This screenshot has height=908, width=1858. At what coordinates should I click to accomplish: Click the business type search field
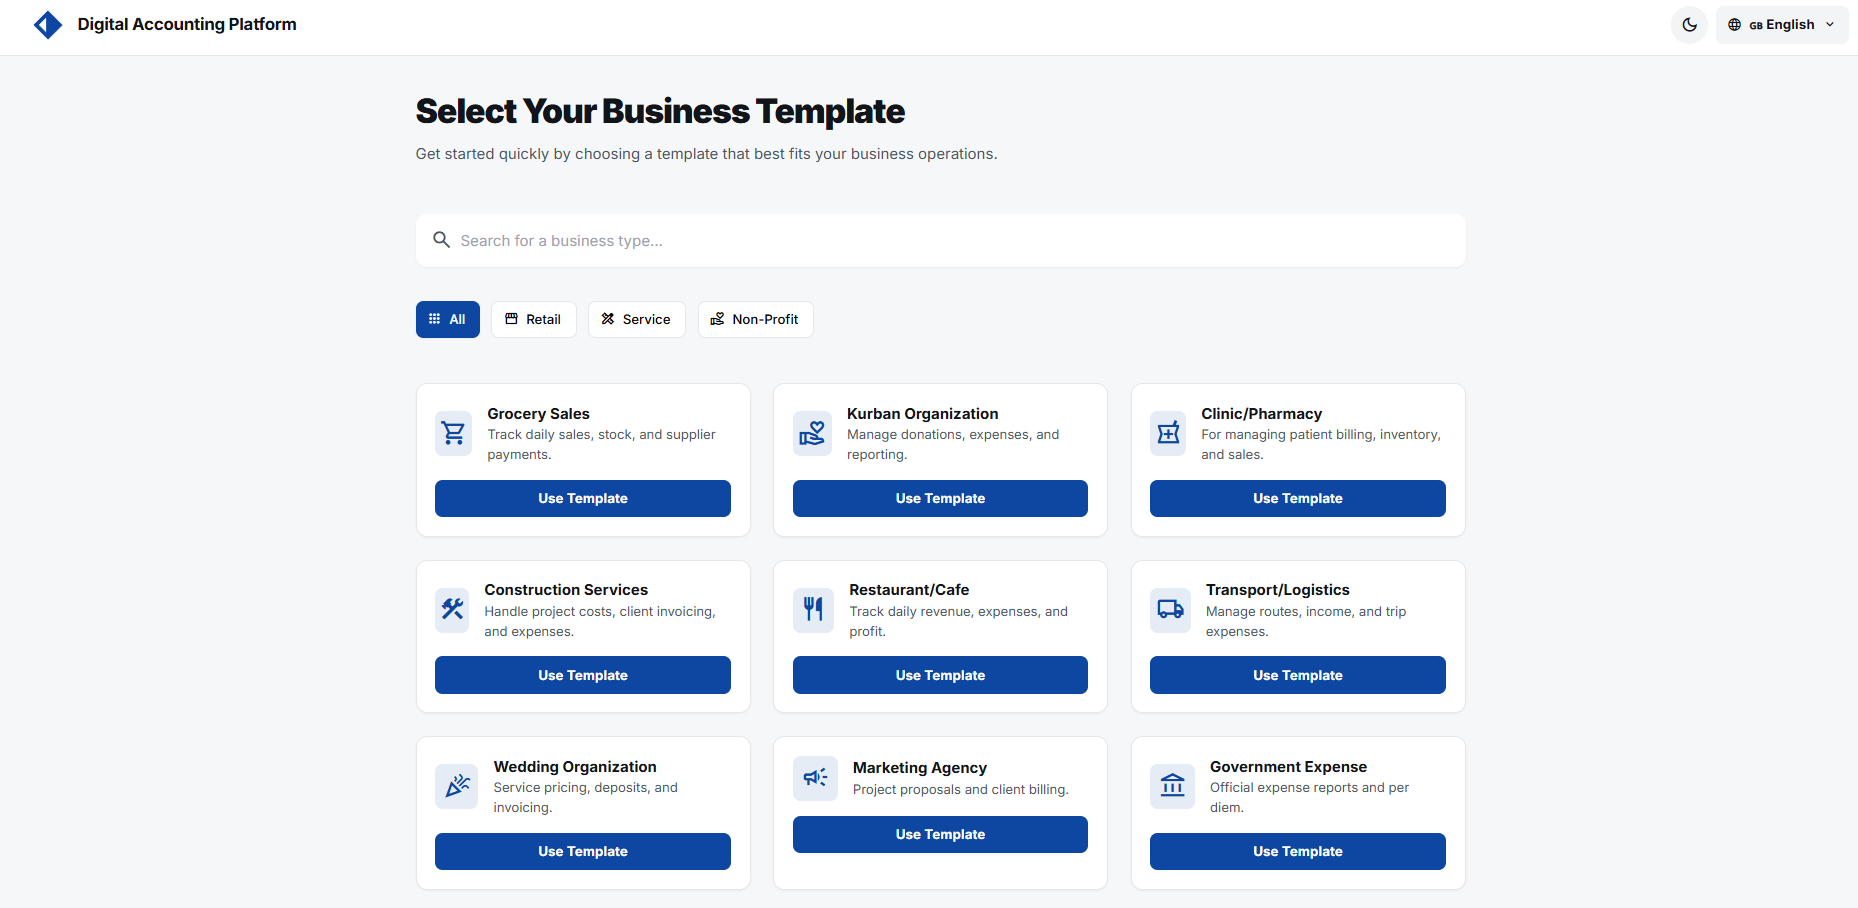tap(940, 240)
